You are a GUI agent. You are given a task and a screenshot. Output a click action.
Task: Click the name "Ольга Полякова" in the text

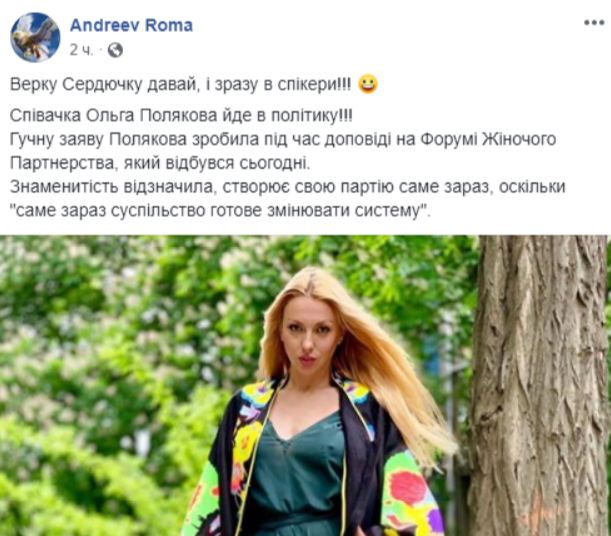click(151, 115)
